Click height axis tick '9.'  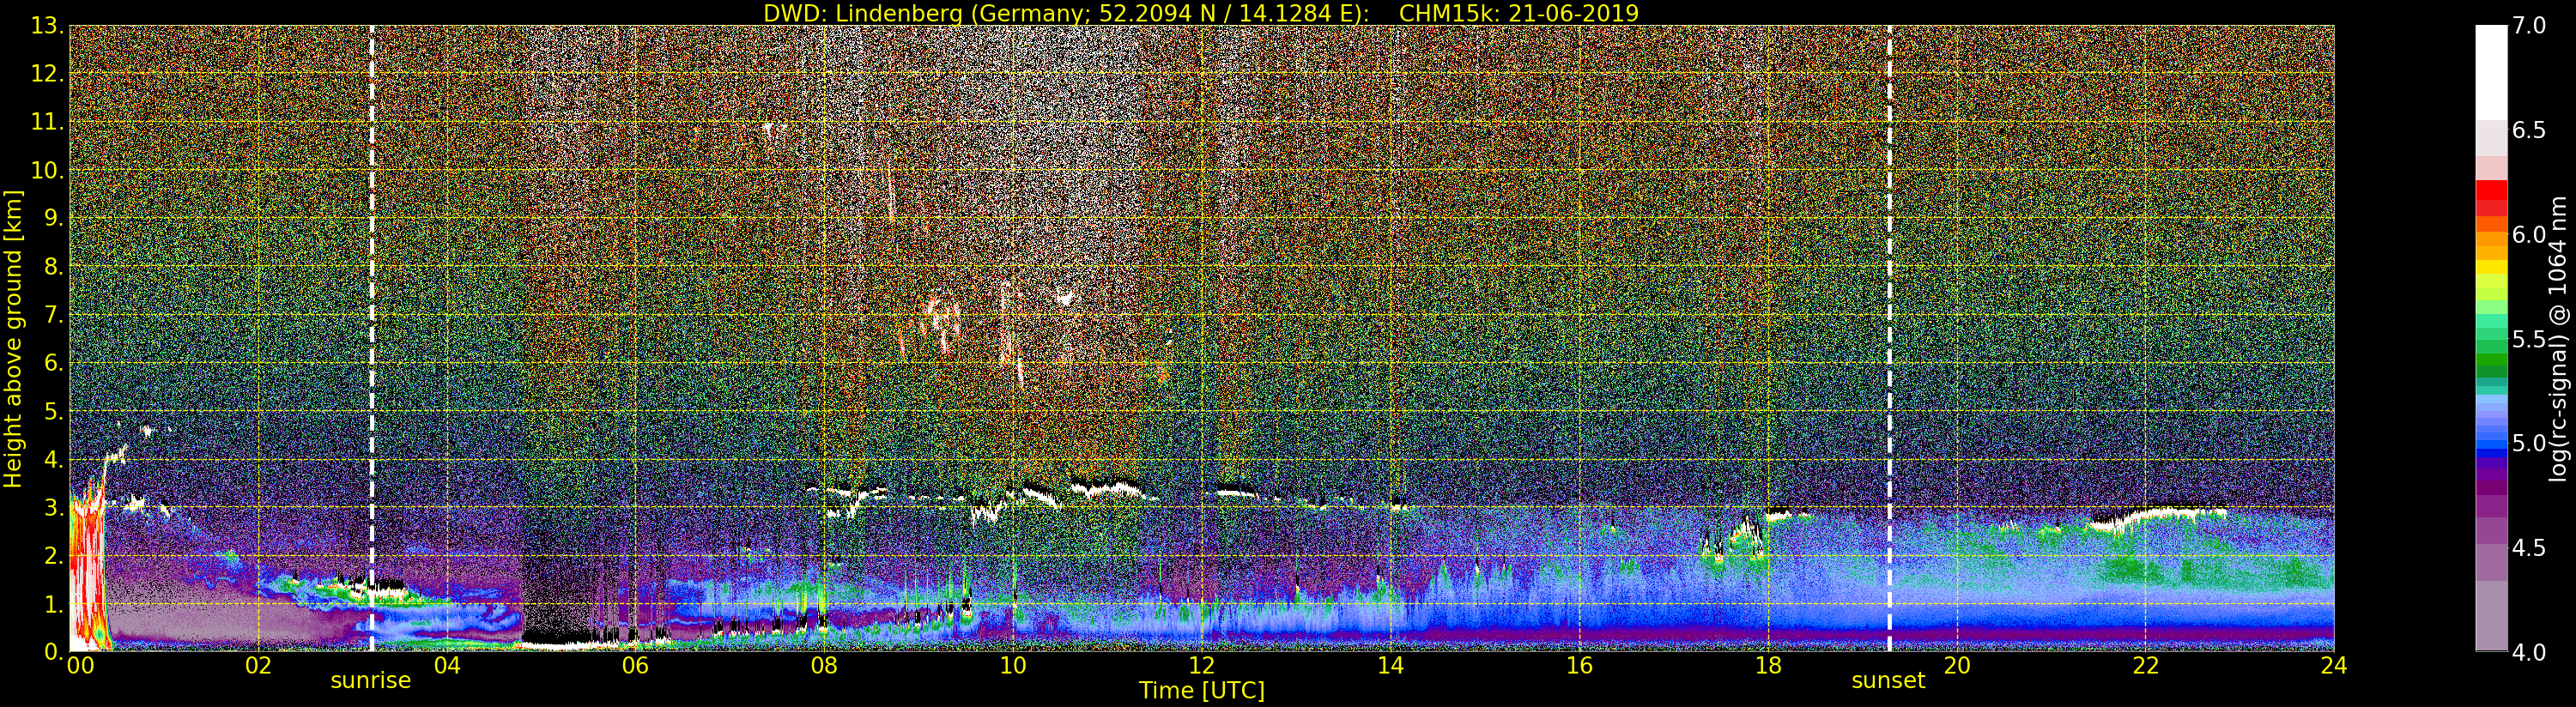tap(53, 218)
